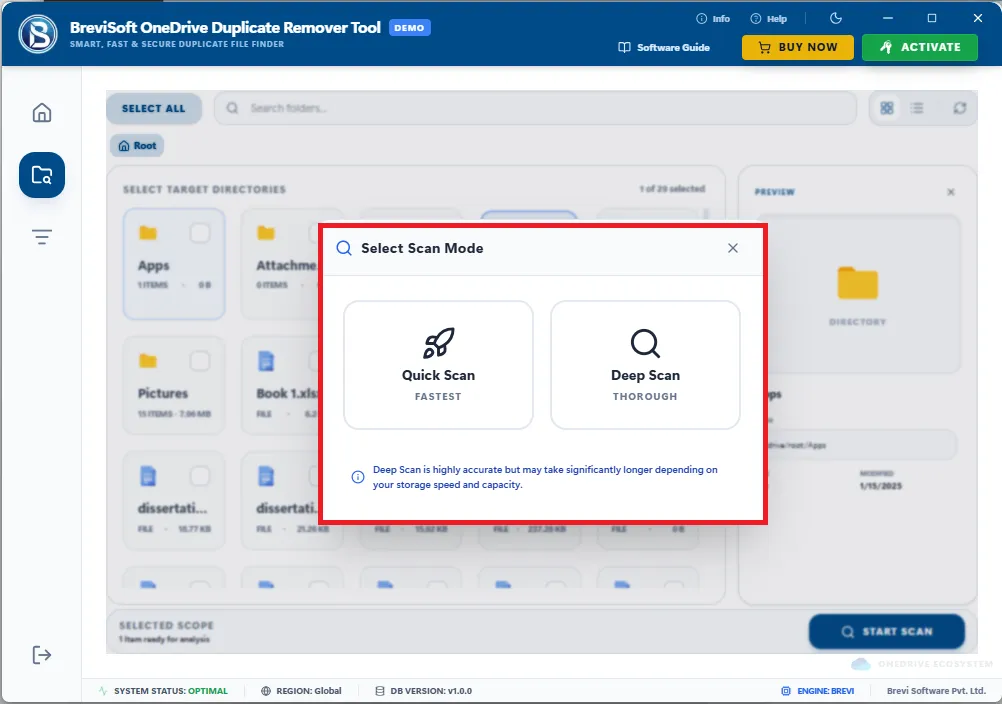This screenshot has height=704, width=1002.
Task: Open the filter lines sidebar icon
Action: click(x=42, y=237)
